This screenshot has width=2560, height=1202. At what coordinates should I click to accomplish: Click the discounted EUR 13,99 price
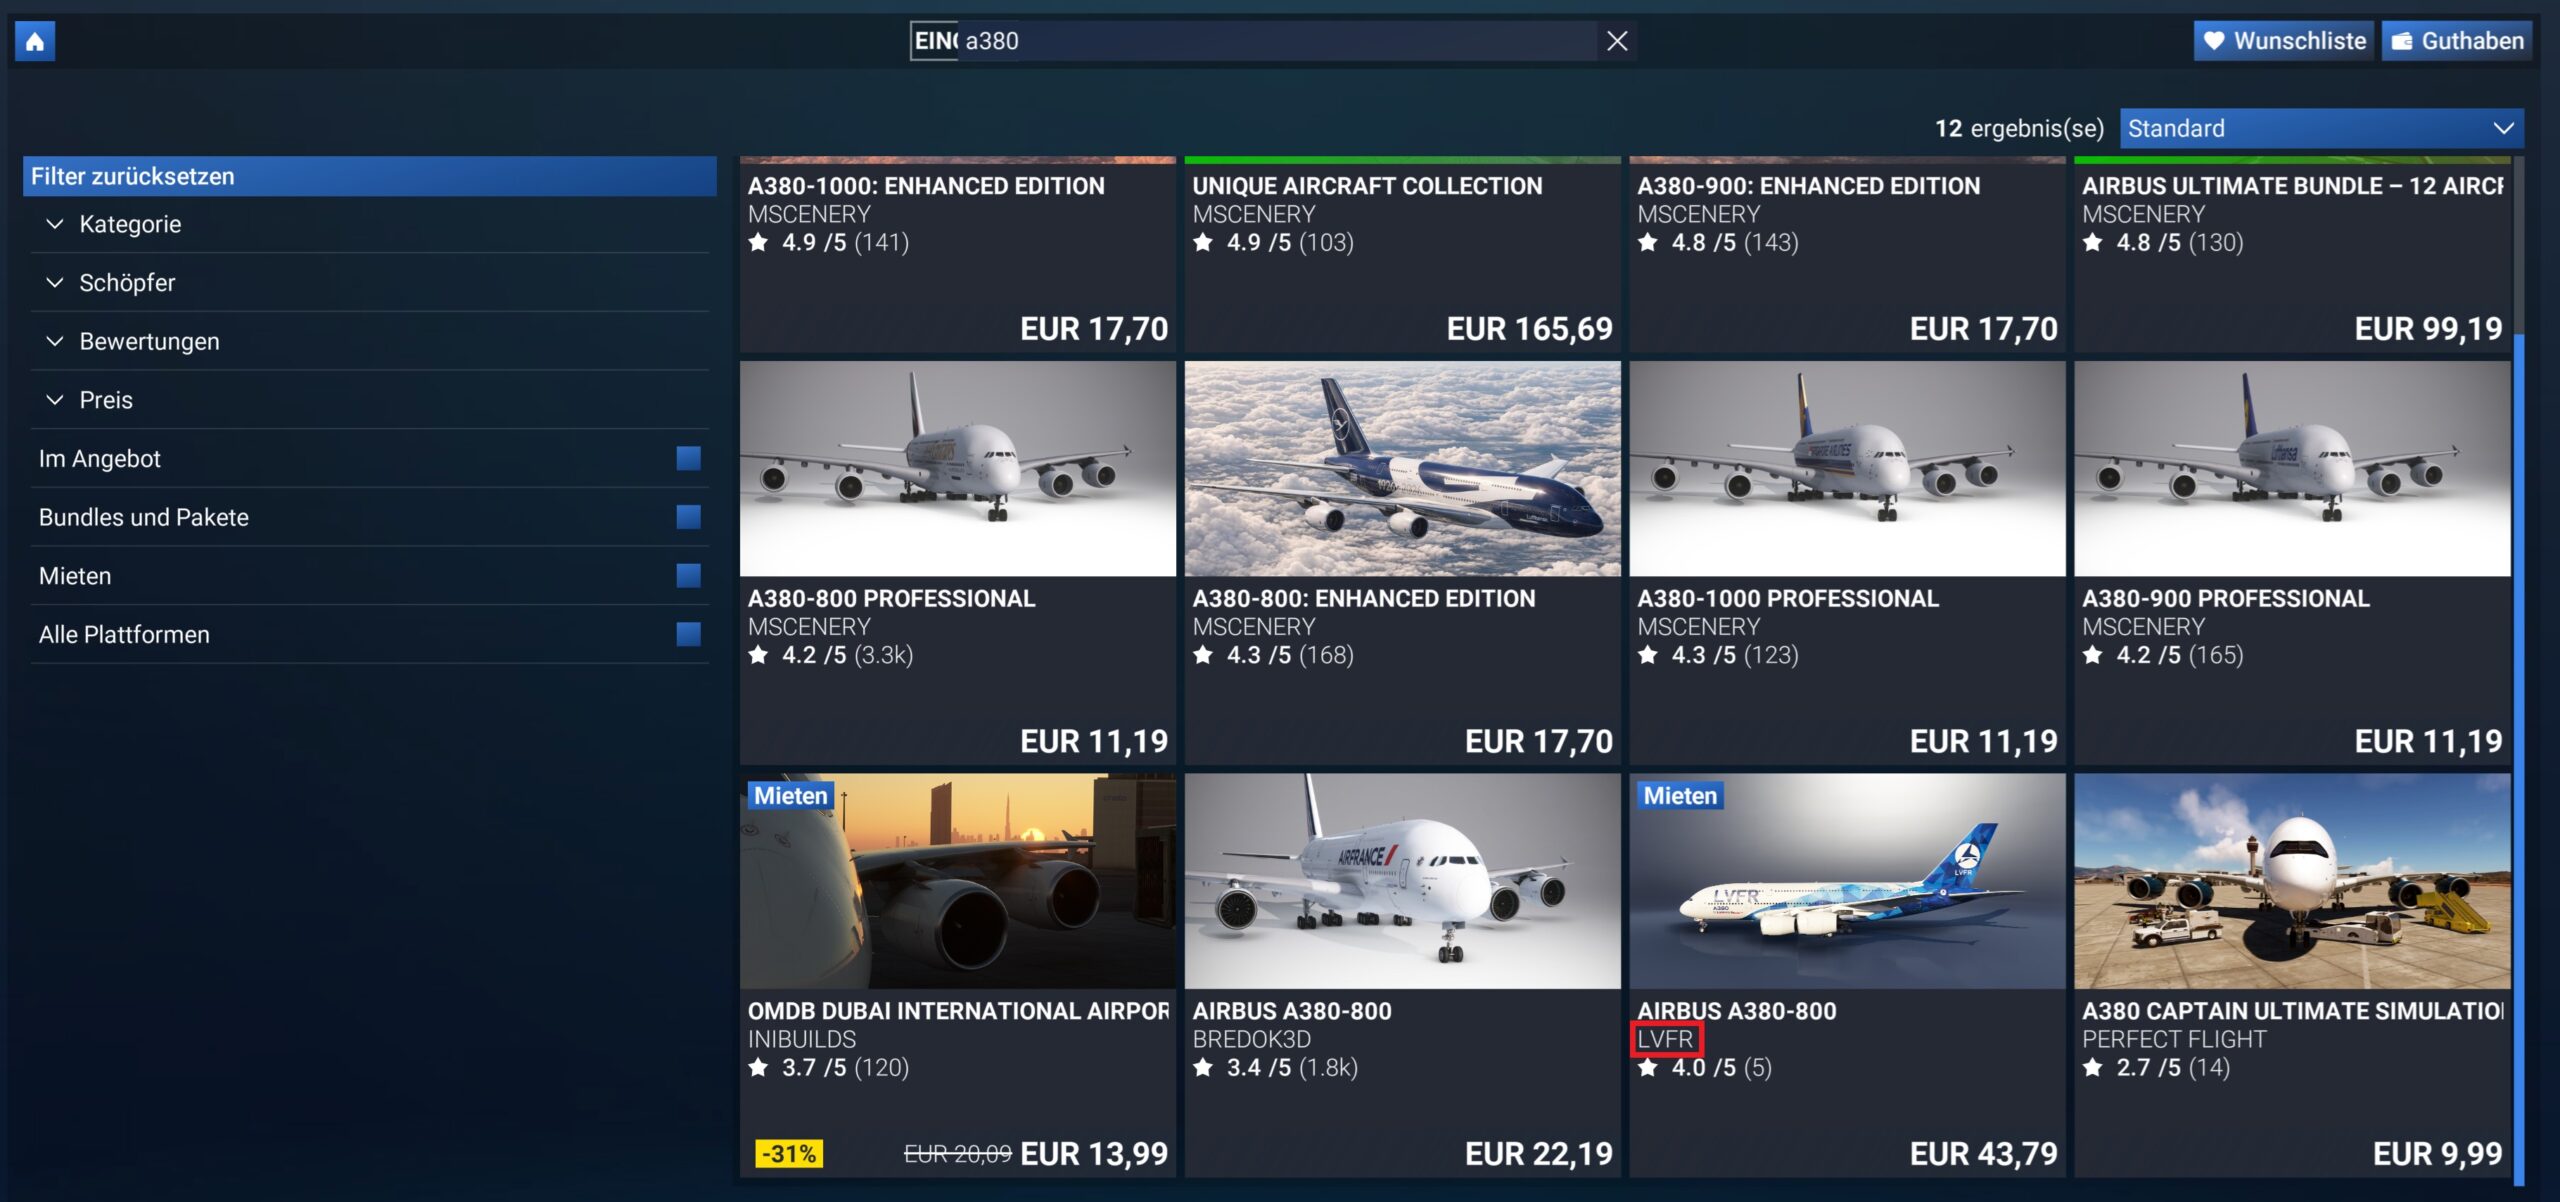click(x=1094, y=1154)
